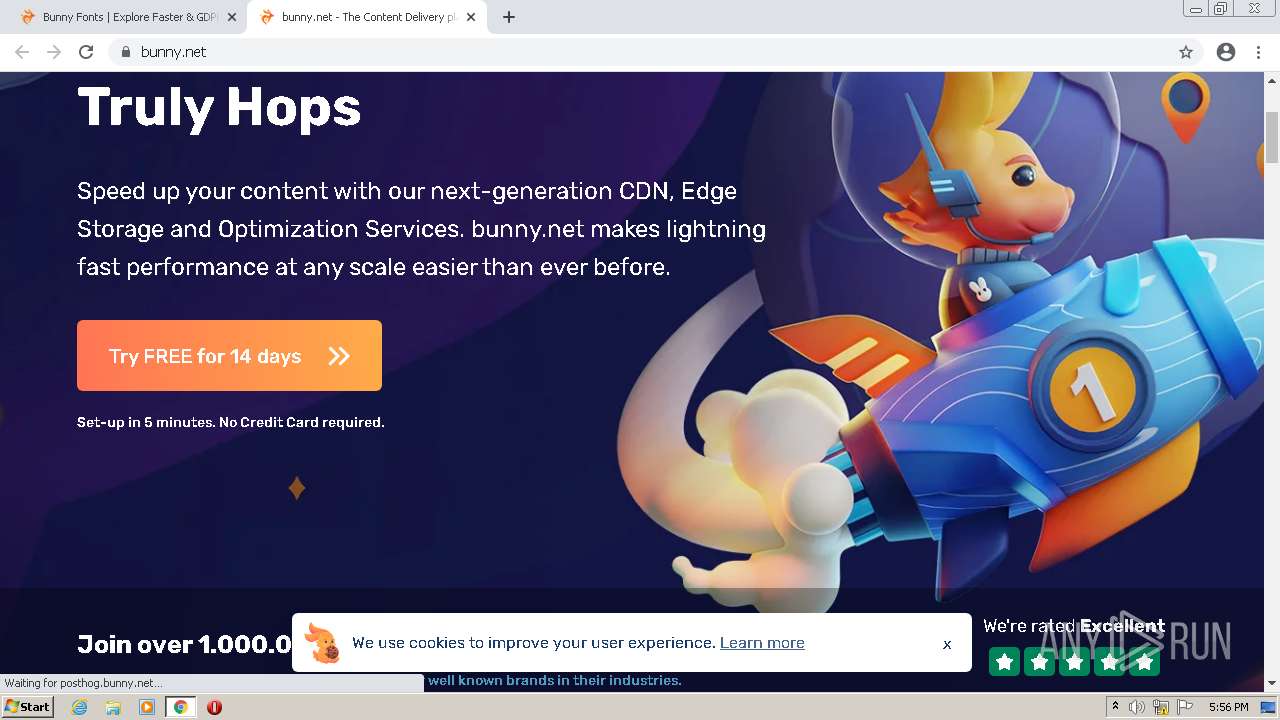
Task: Select the bunny.net Content Delivery tab
Action: [x=367, y=17]
